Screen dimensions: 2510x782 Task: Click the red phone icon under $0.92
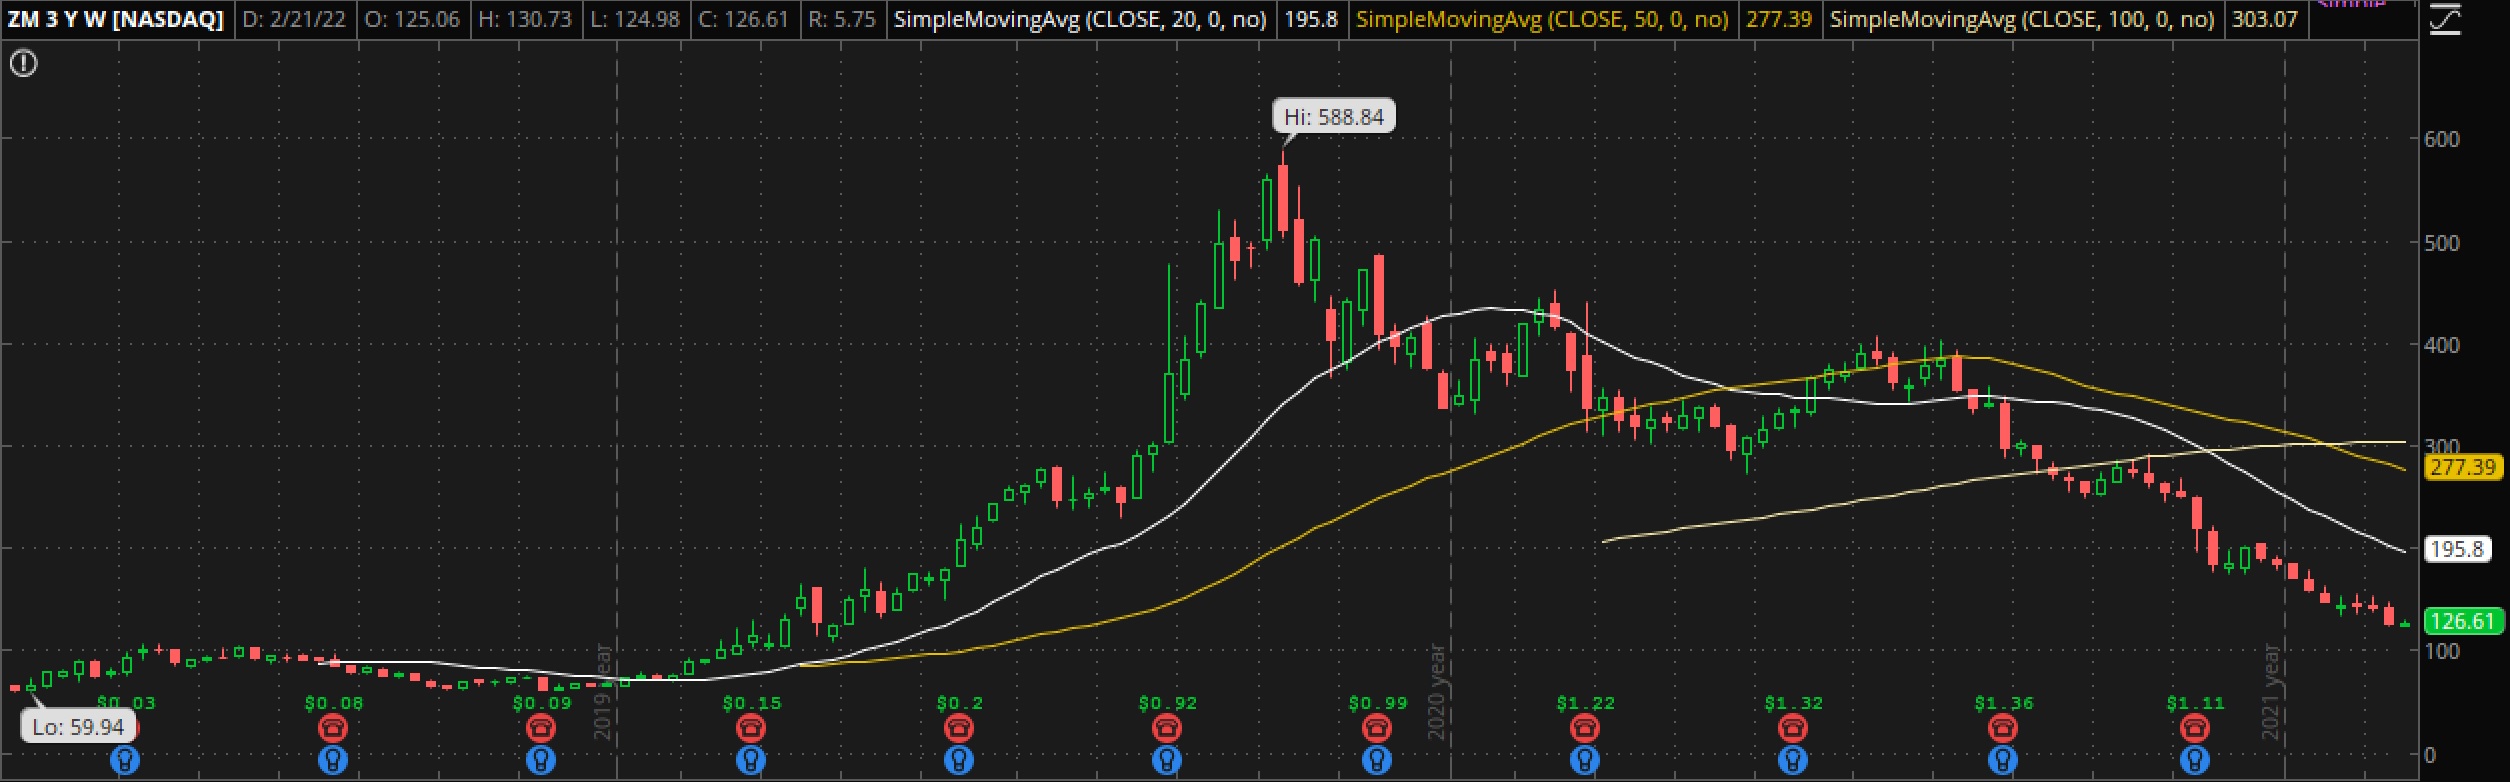(1167, 727)
